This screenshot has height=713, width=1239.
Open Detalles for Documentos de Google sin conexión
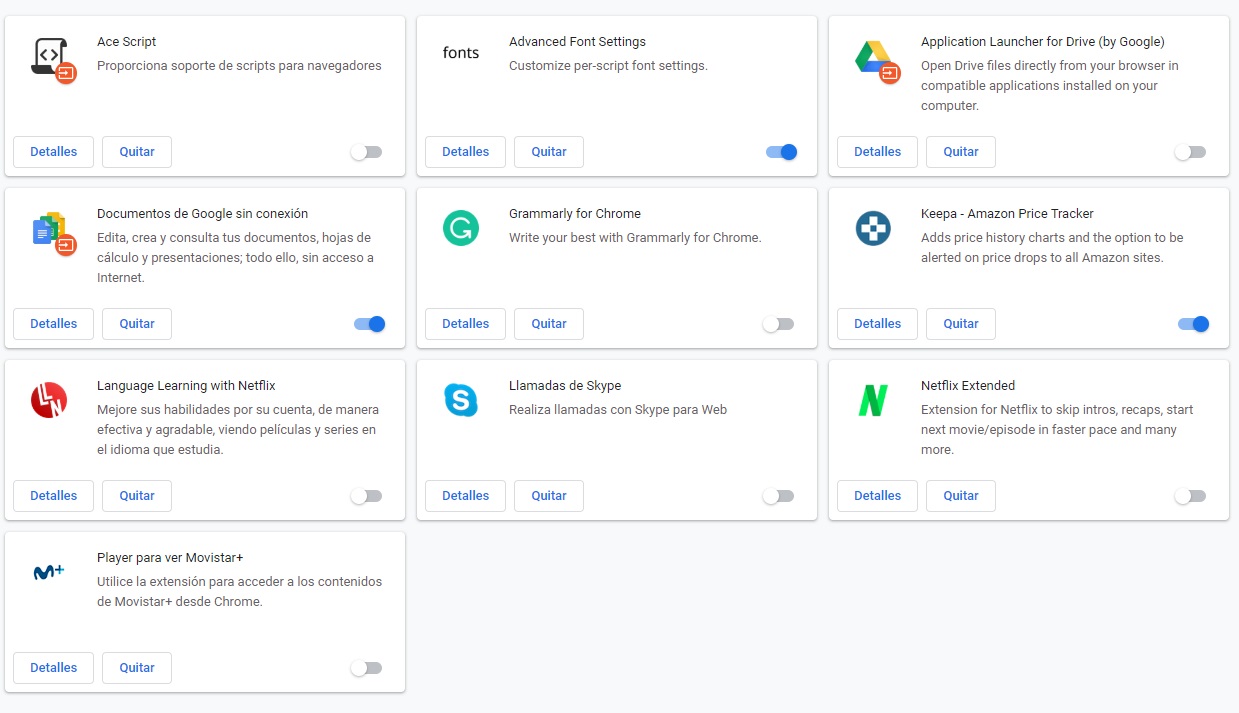point(54,324)
